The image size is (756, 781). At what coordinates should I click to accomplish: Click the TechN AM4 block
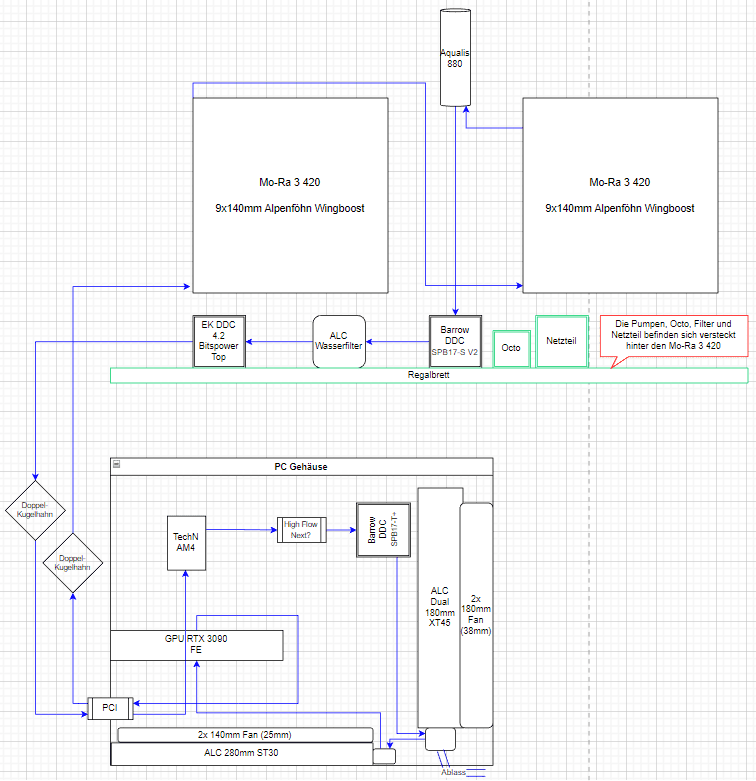pyautogui.click(x=186, y=543)
